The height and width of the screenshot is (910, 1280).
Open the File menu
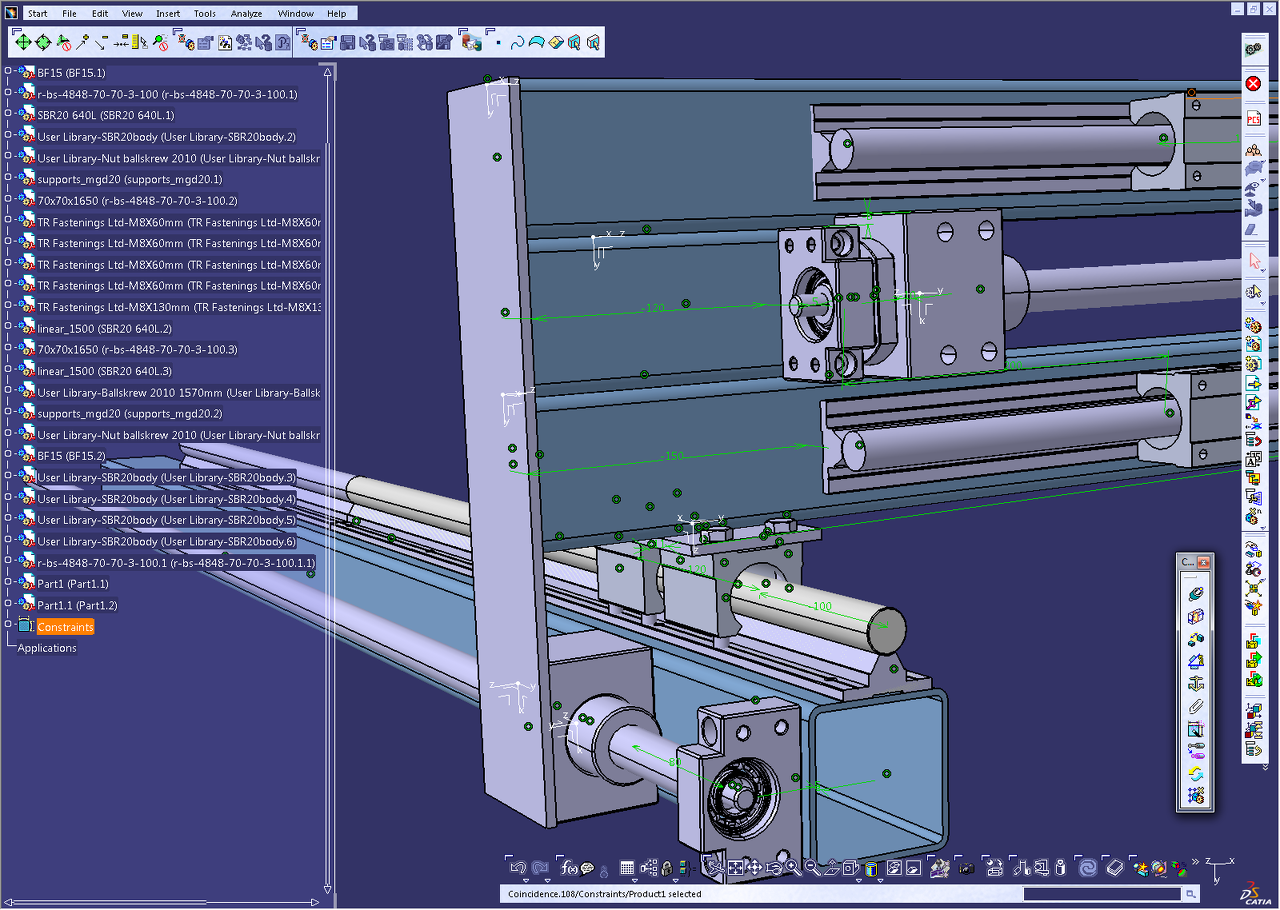click(69, 14)
